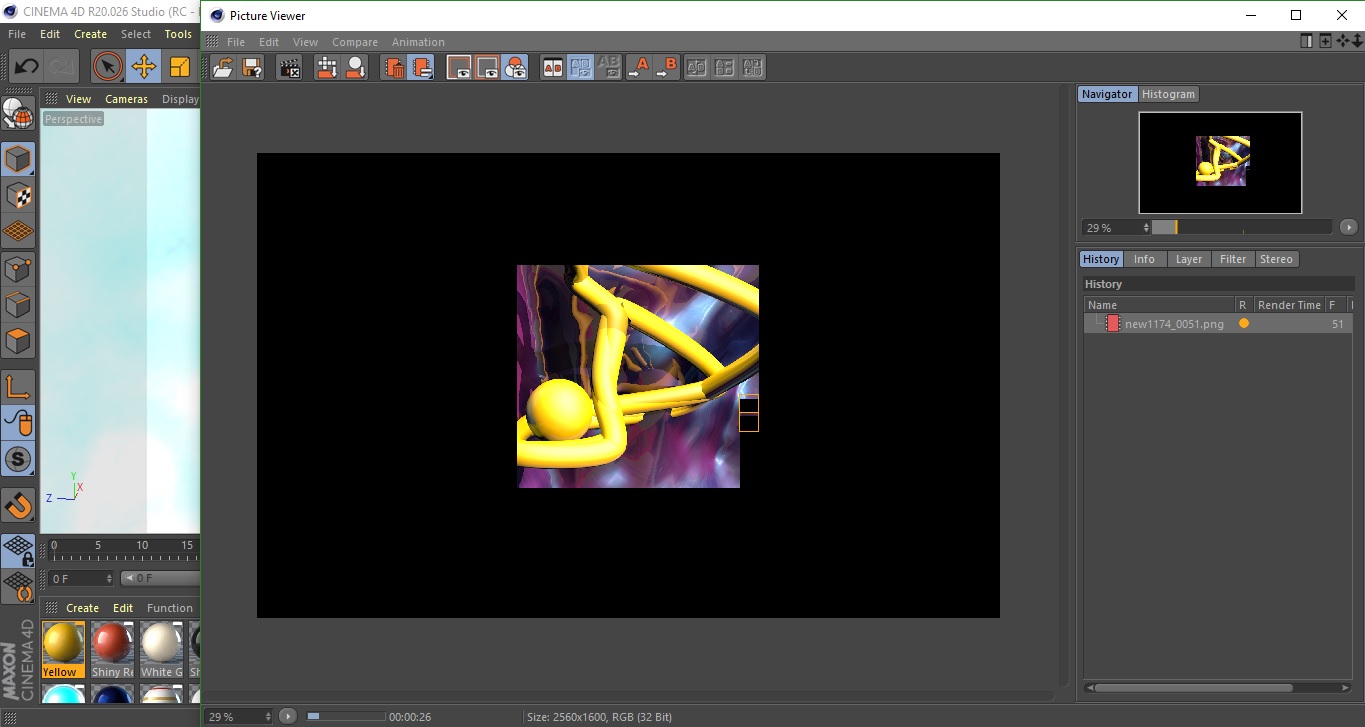1365x727 pixels.
Task: Switch to the Stereo tab
Action: tap(1276, 259)
